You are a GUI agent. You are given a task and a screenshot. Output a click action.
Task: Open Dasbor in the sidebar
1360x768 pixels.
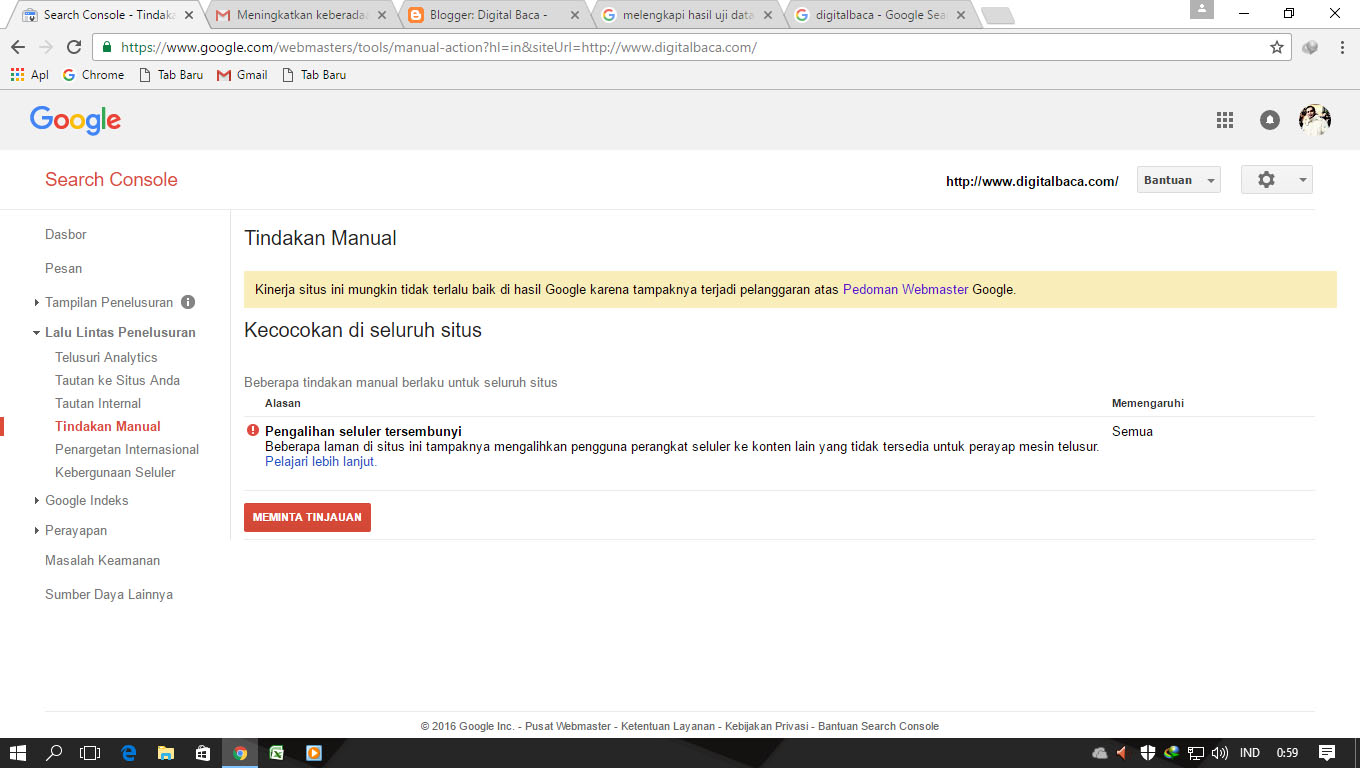[x=66, y=234]
